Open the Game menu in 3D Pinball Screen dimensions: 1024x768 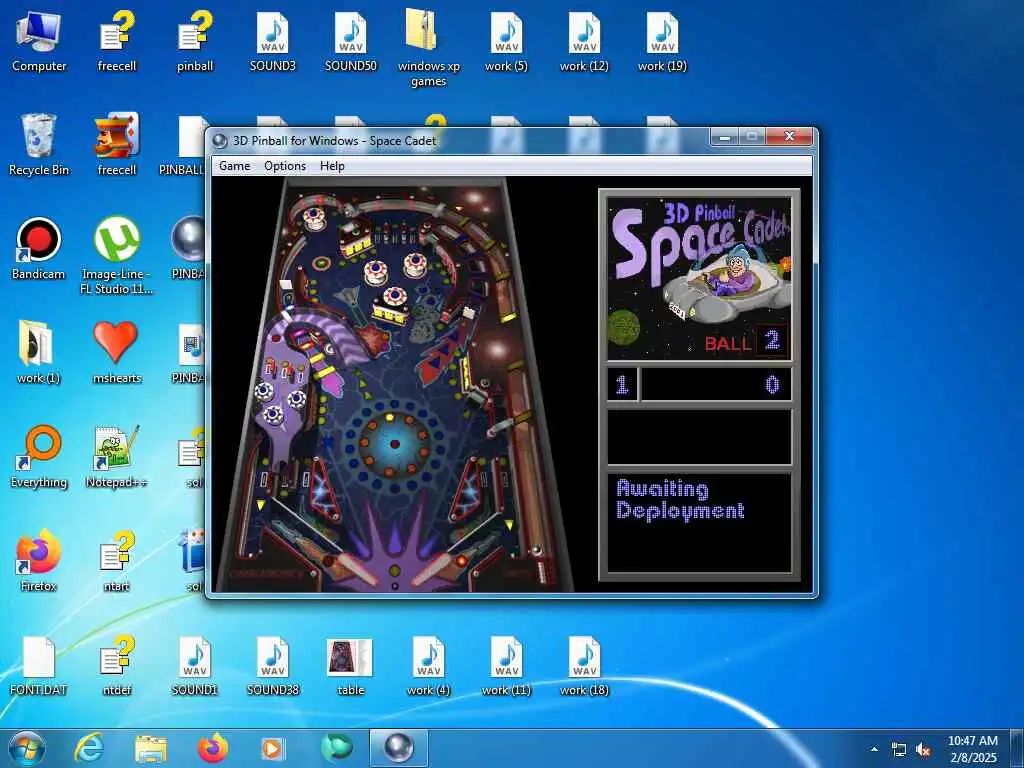tap(234, 166)
